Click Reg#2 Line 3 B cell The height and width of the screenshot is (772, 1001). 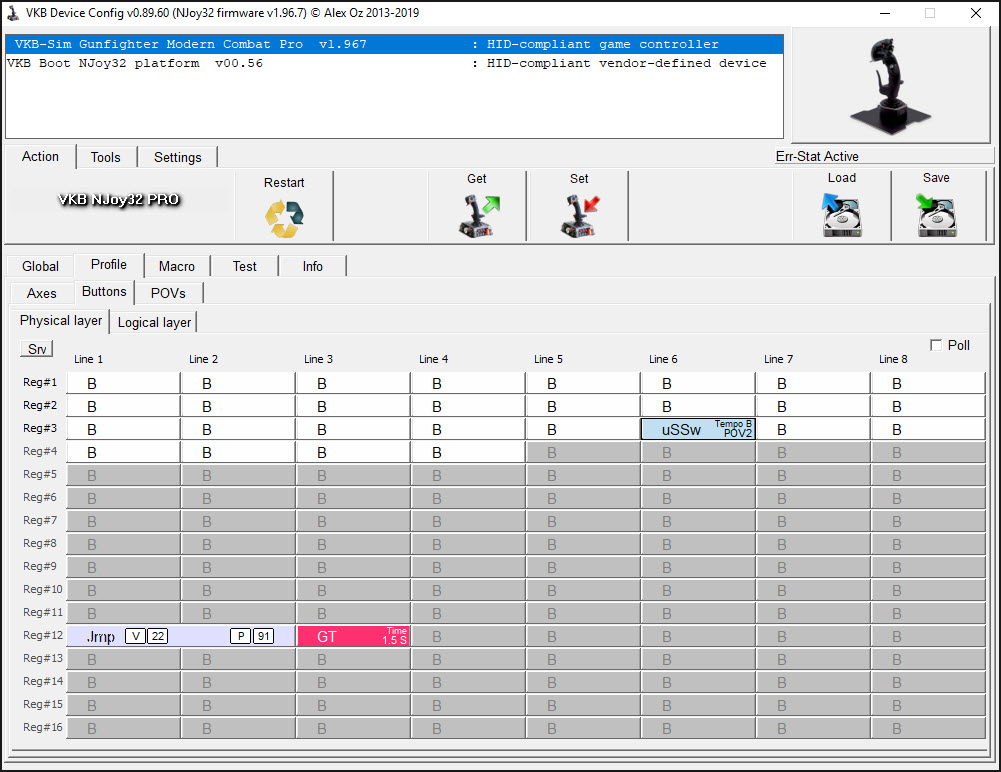[x=353, y=406]
